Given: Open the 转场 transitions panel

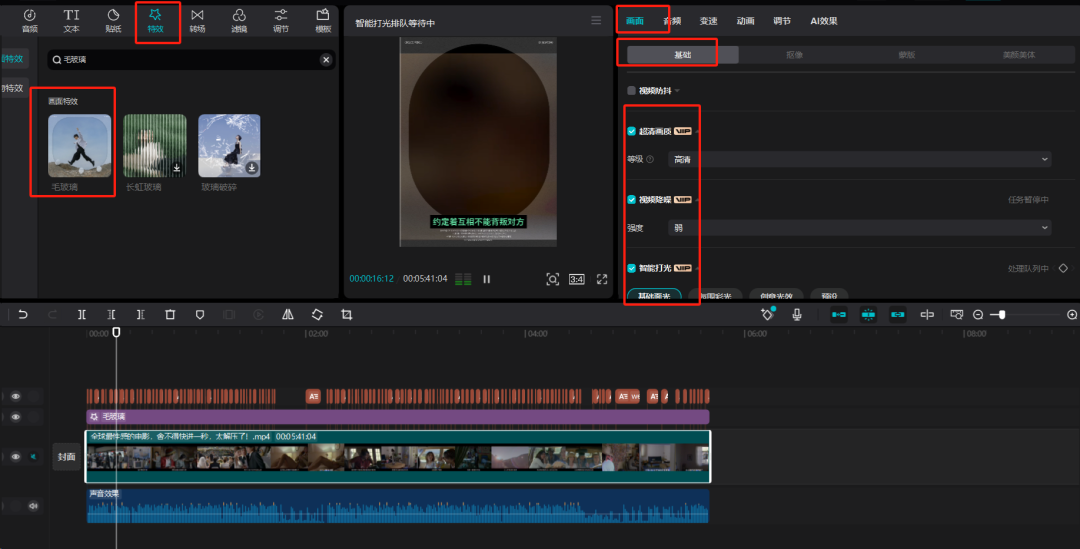Looking at the screenshot, I should [197, 20].
